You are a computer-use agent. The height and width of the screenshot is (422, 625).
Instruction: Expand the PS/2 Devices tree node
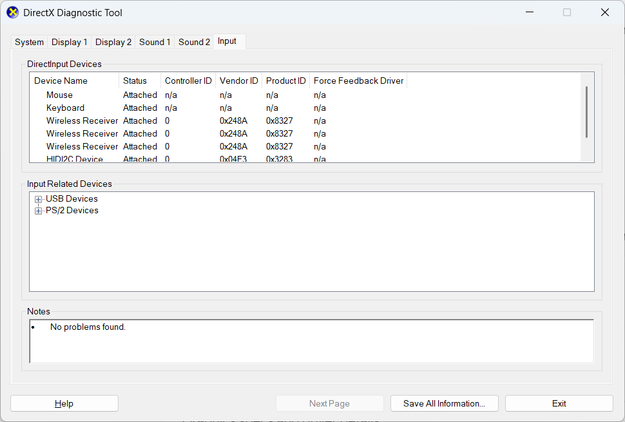(38, 211)
